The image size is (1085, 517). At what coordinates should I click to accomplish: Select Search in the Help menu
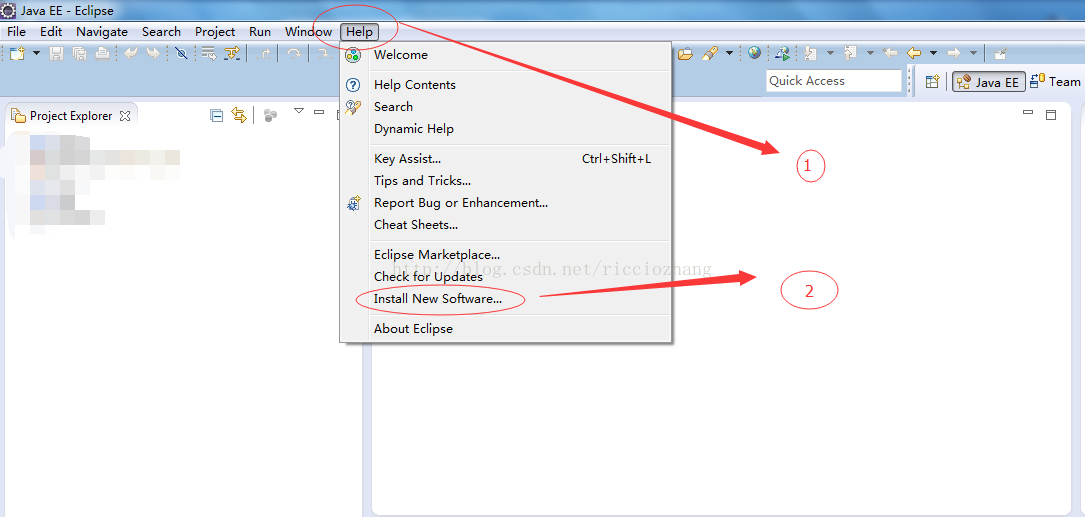505,107
